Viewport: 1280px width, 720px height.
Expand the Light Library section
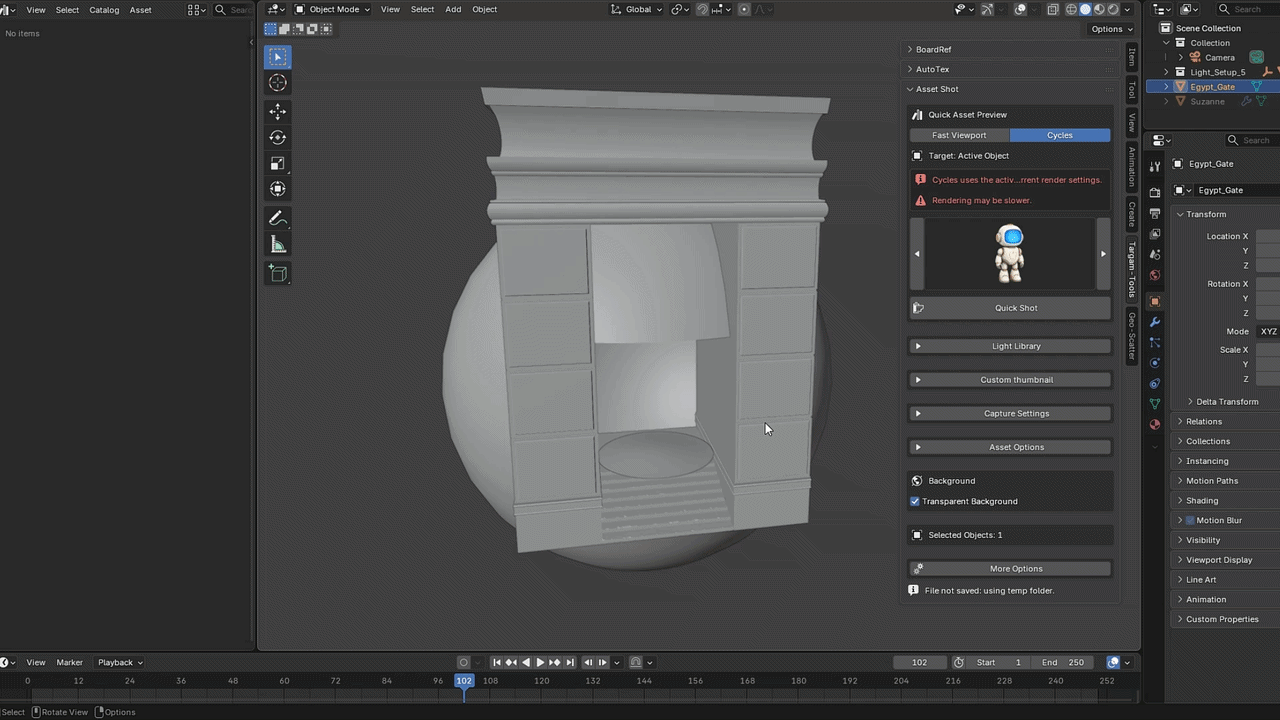click(x=1010, y=346)
